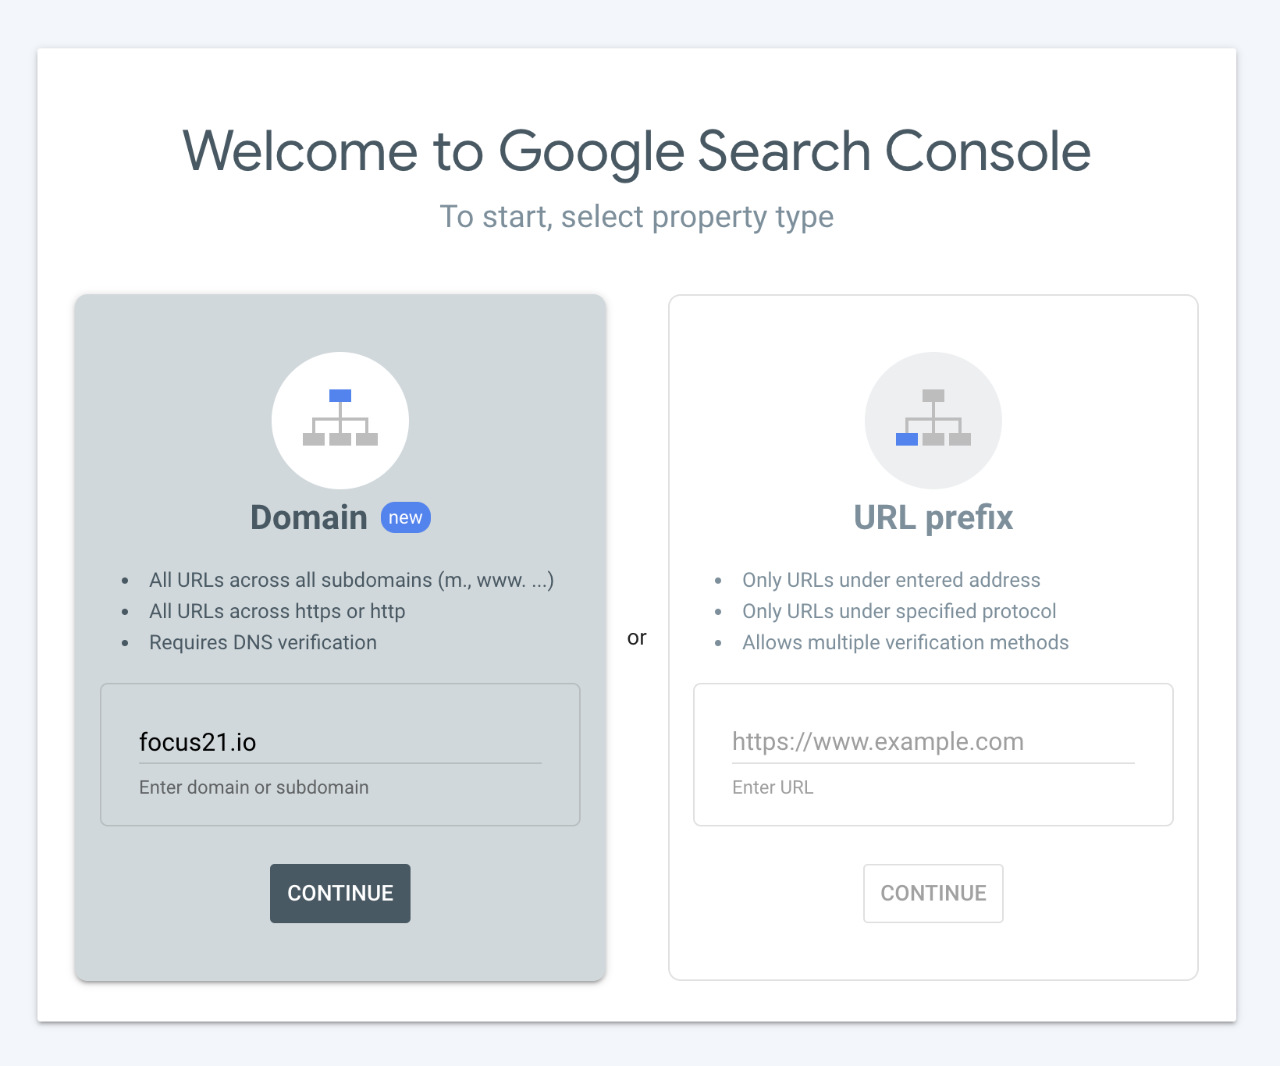Viewport: 1280px width, 1066px height.
Task: Select the URL prefix heading text
Action: pos(933,518)
